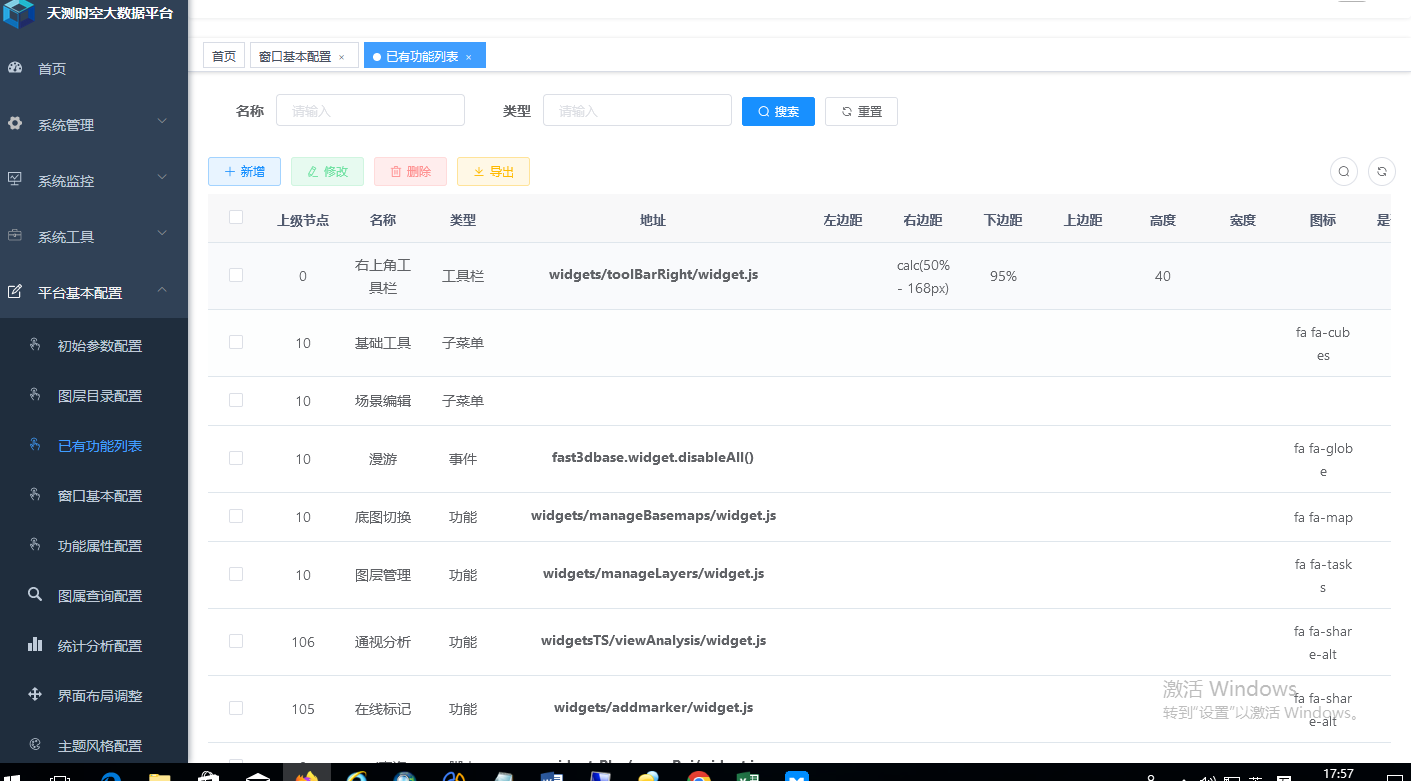This screenshot has height=781, width=1411.
Task: Click the refresh icon above the data table
Action: 1381,171
